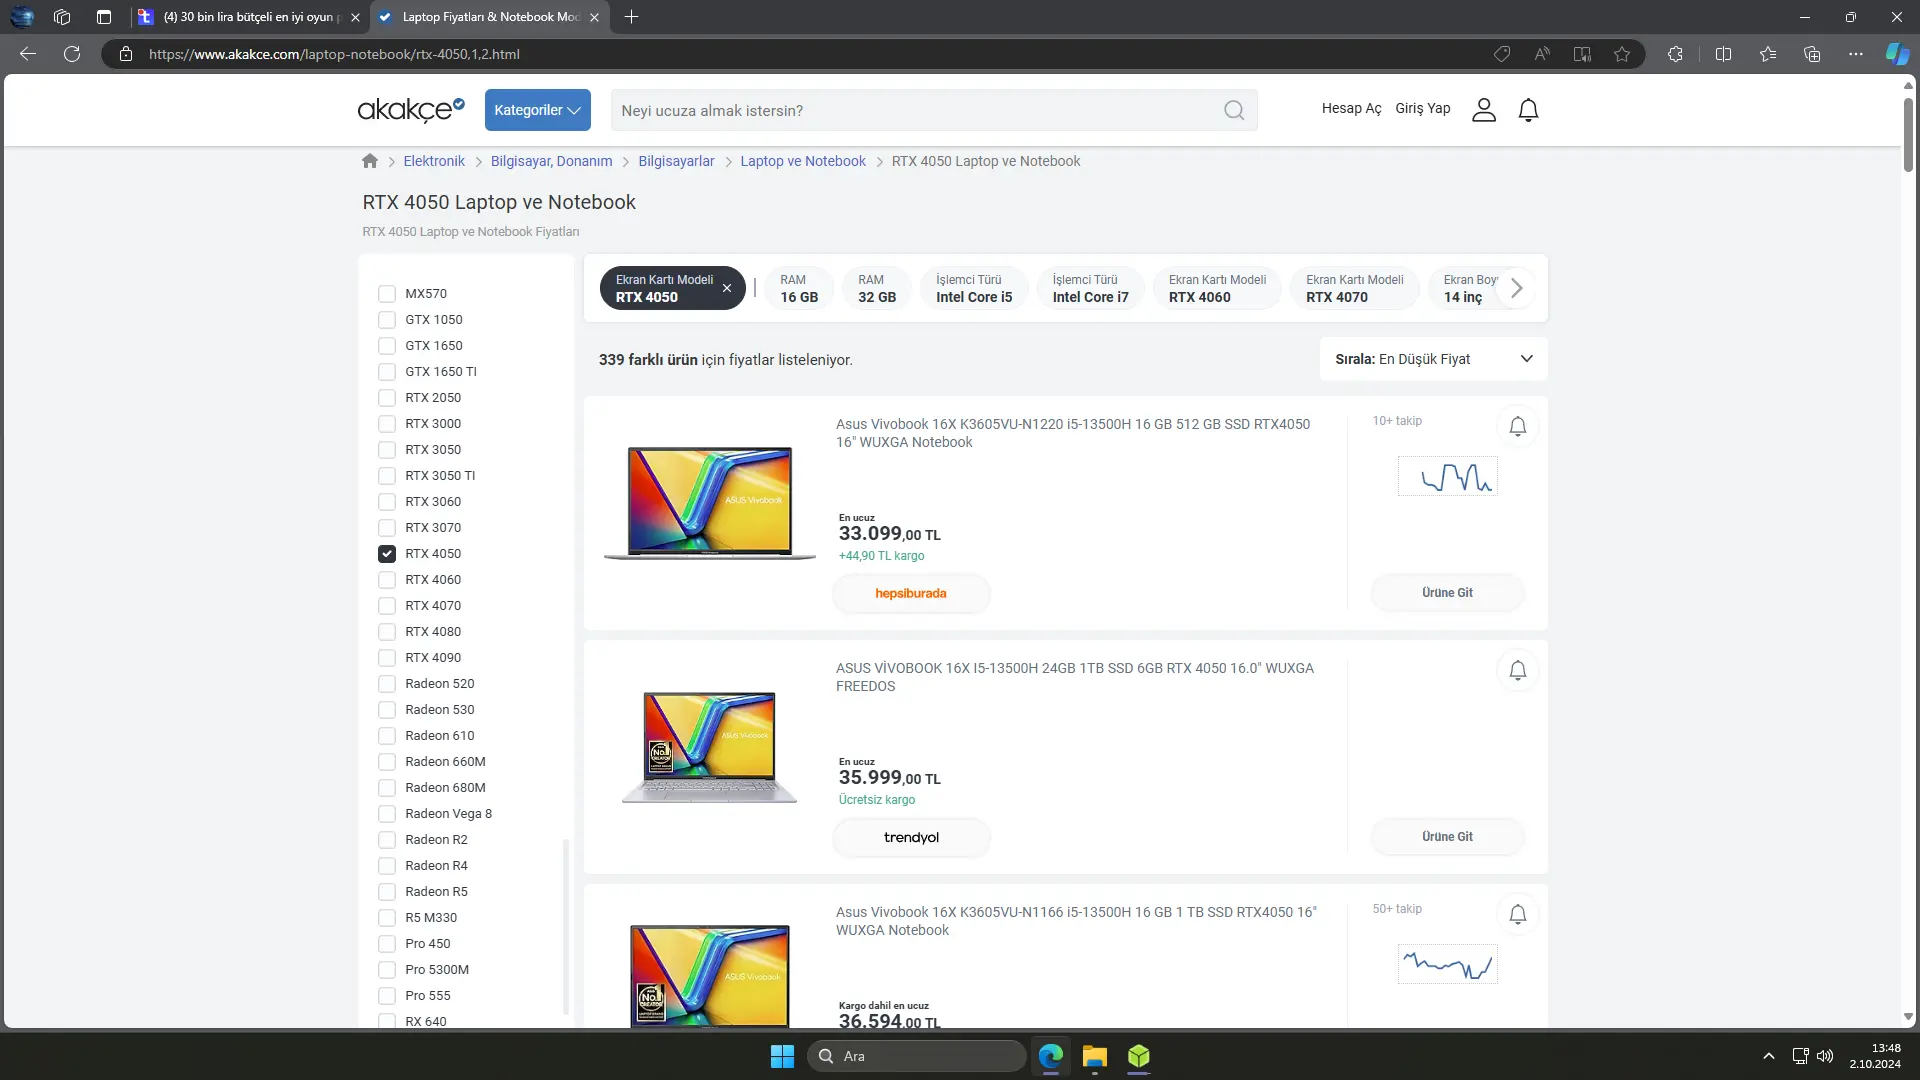
Task: Click the search magnifier icon
Action: point(1234,110)
